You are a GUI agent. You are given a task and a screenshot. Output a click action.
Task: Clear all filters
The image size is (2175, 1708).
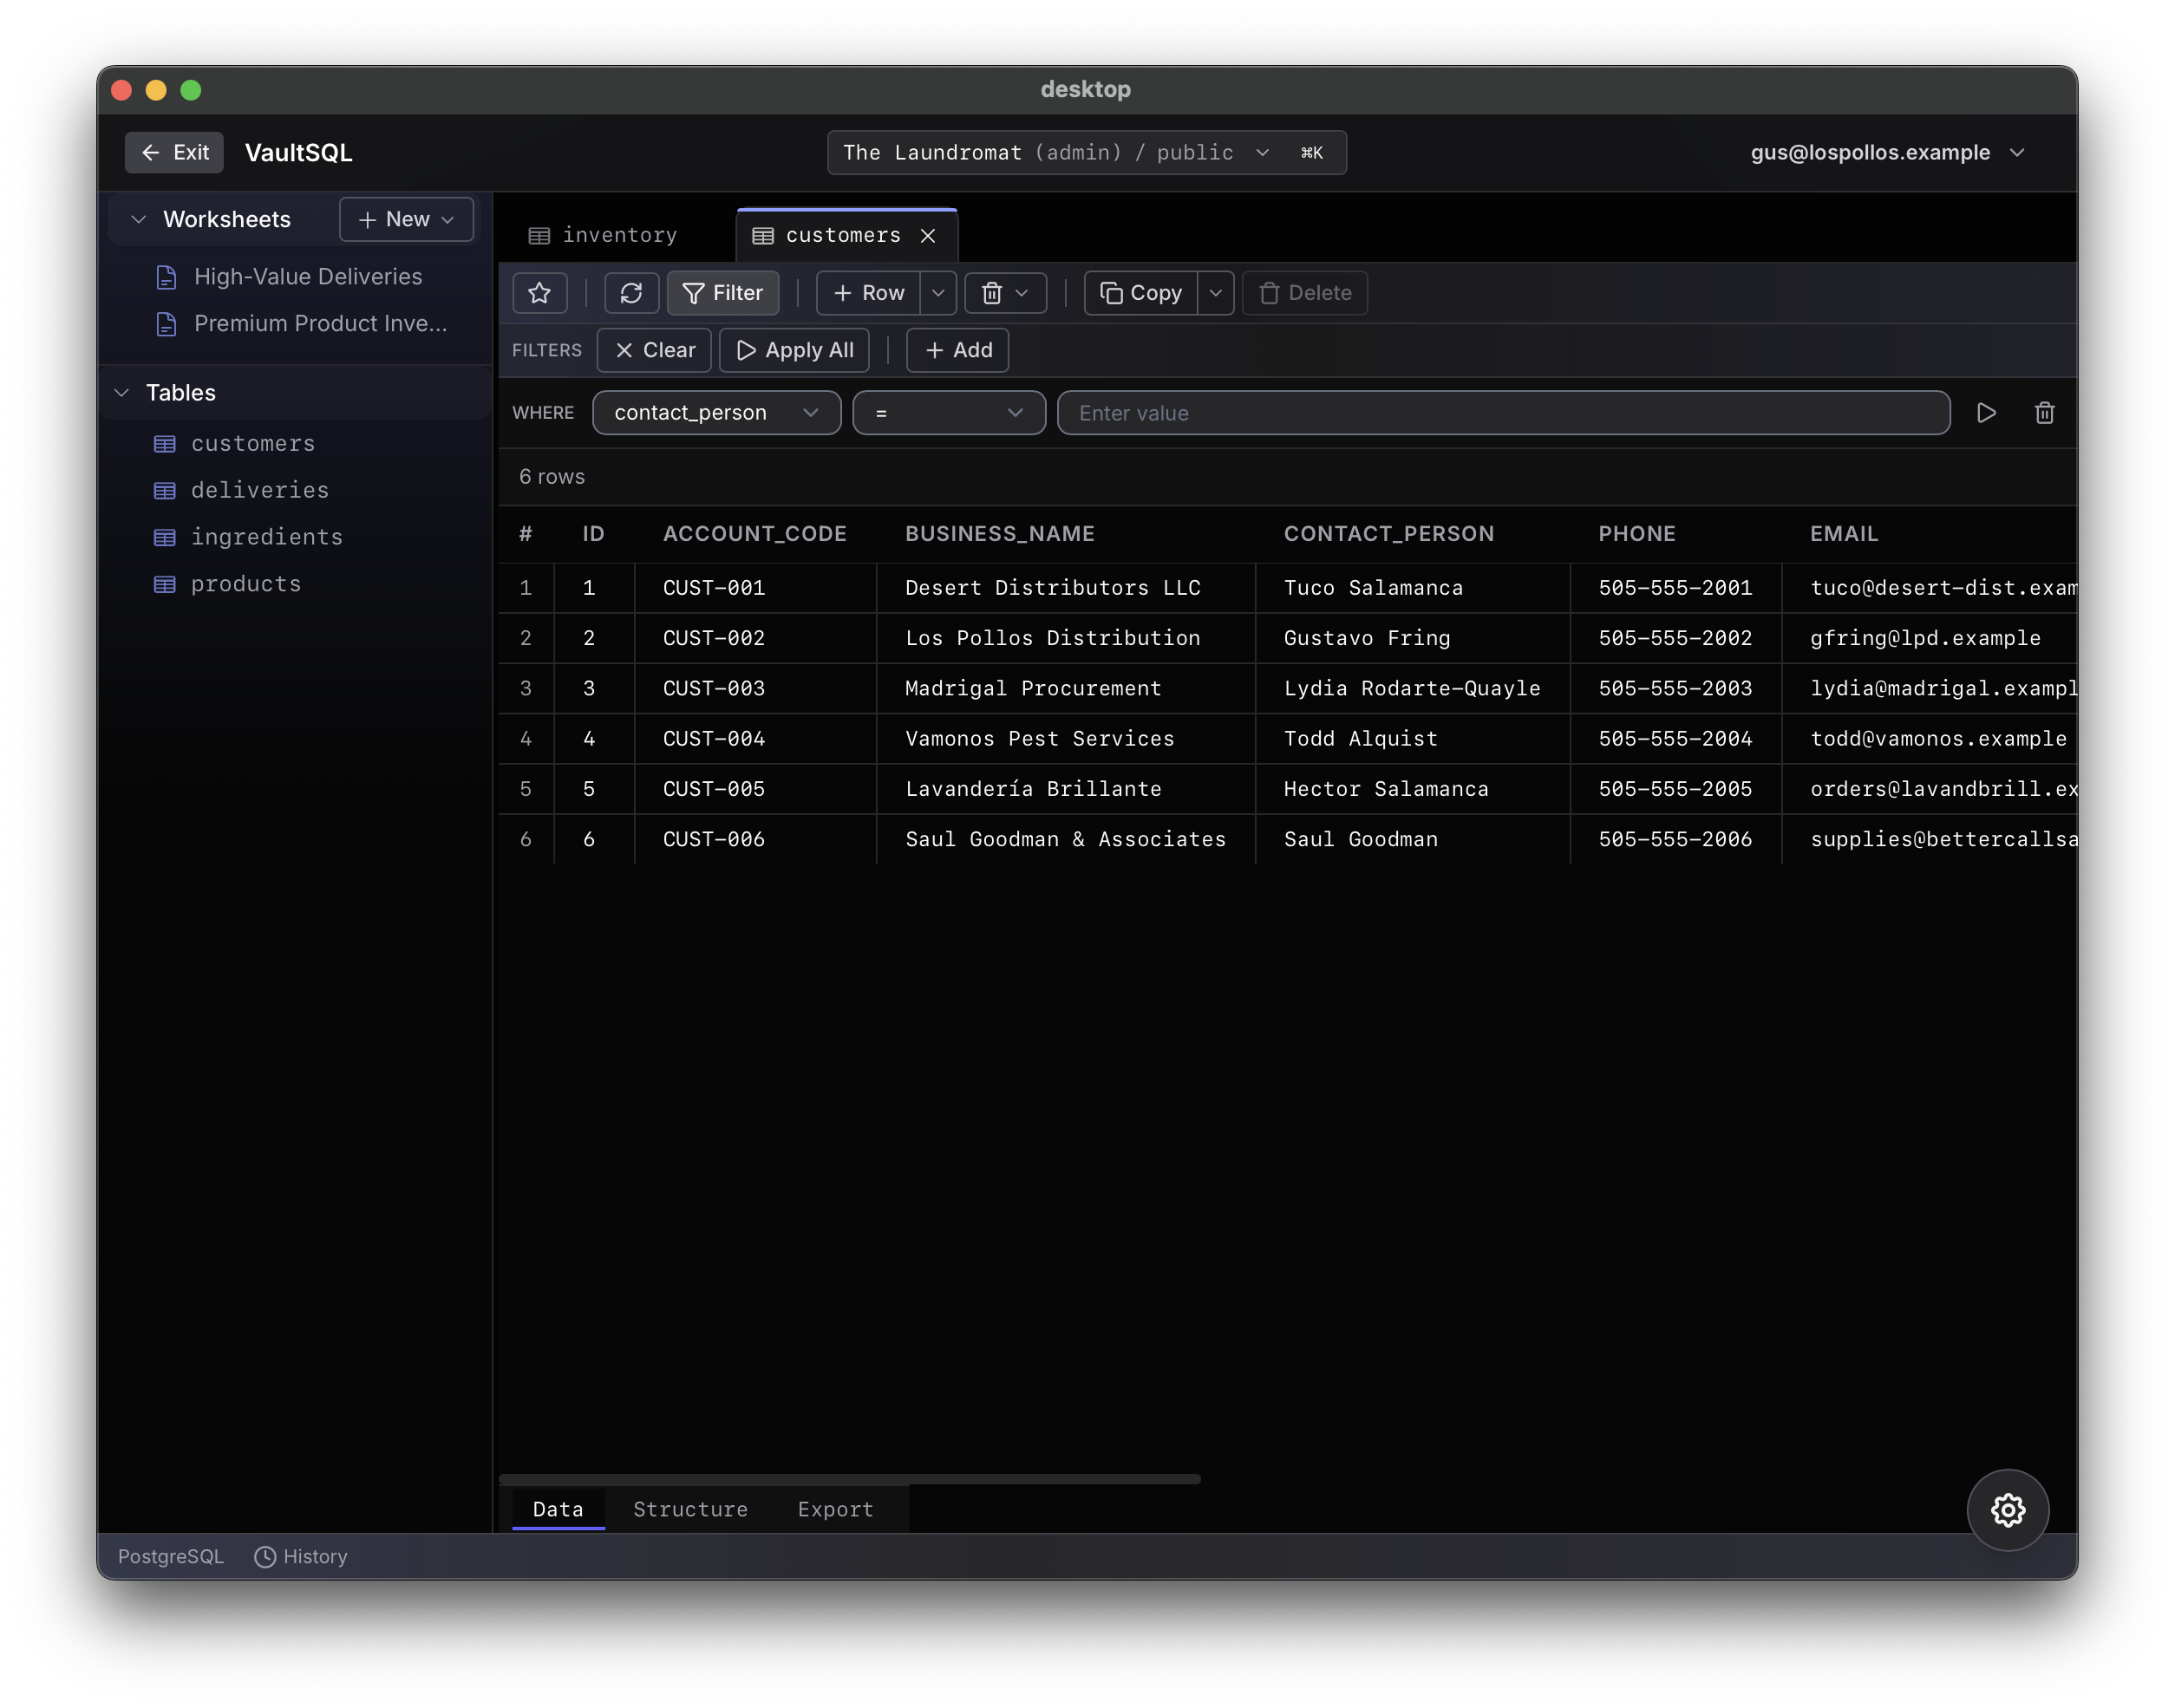[654, 350]
